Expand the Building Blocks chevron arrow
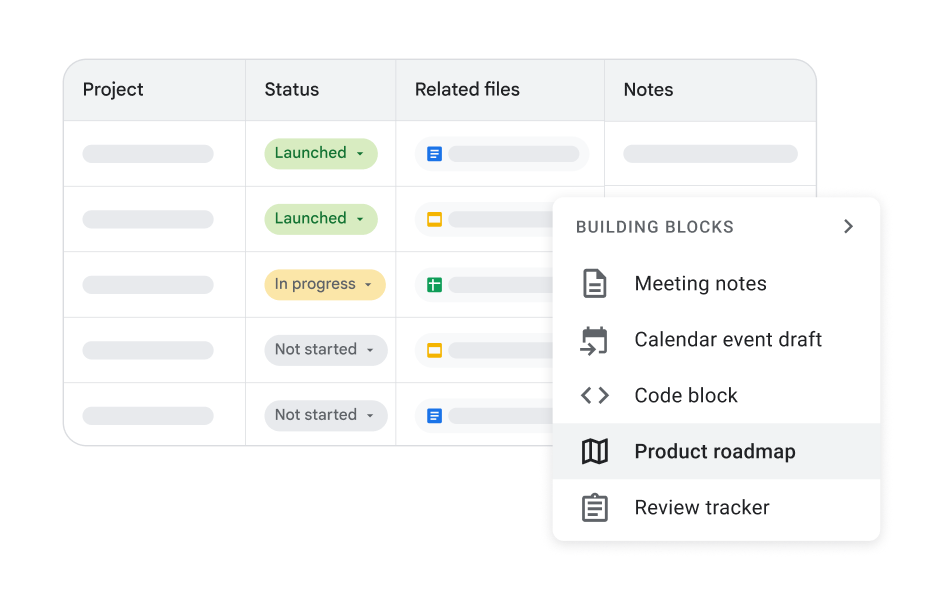The image size is (944, 600). tap(848, 227)
